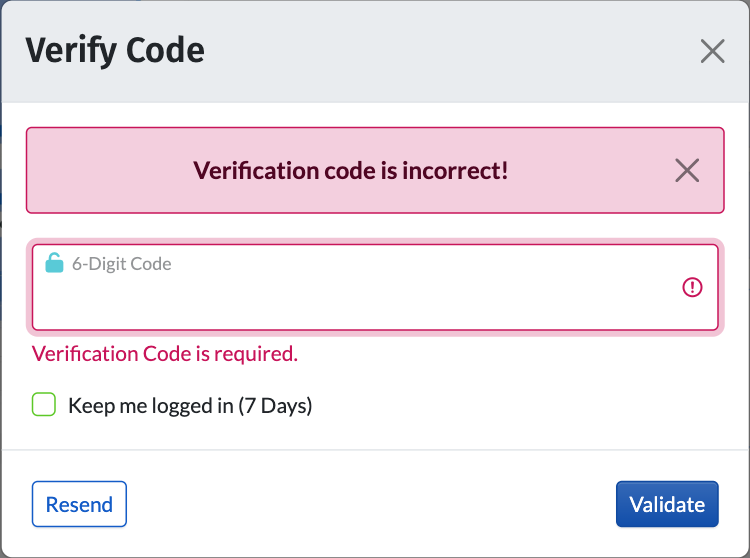The width and height of the screenshot is (750, 558).
Task: Click the '(7 Days)' text in checkbox label
Action: tap(275, 406)
